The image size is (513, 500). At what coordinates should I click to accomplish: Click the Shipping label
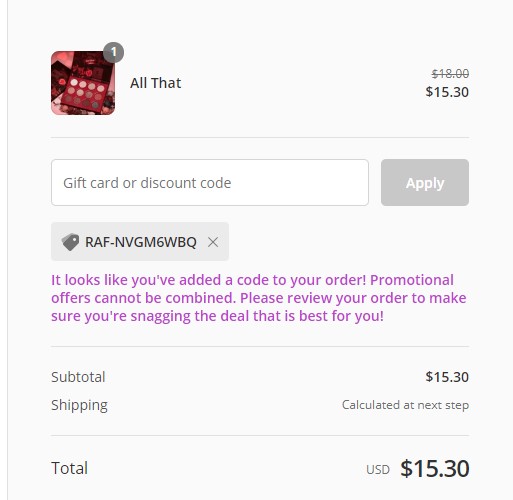pos(79,405)
